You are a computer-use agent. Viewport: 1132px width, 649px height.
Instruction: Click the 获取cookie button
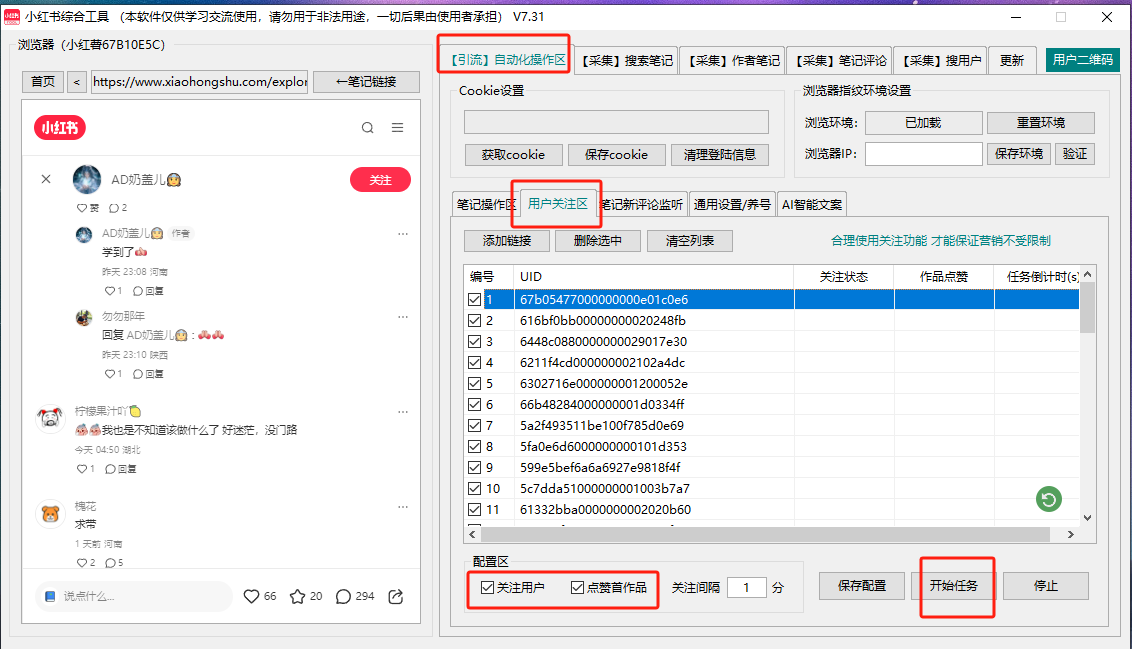[x=513, y=155]
